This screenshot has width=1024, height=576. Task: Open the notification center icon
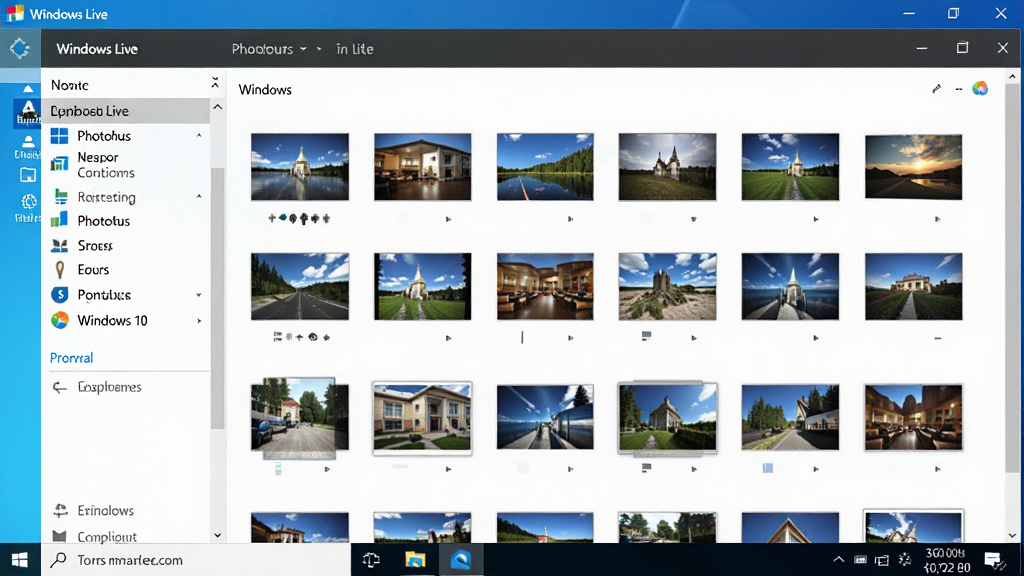click(x=995, y=560)
